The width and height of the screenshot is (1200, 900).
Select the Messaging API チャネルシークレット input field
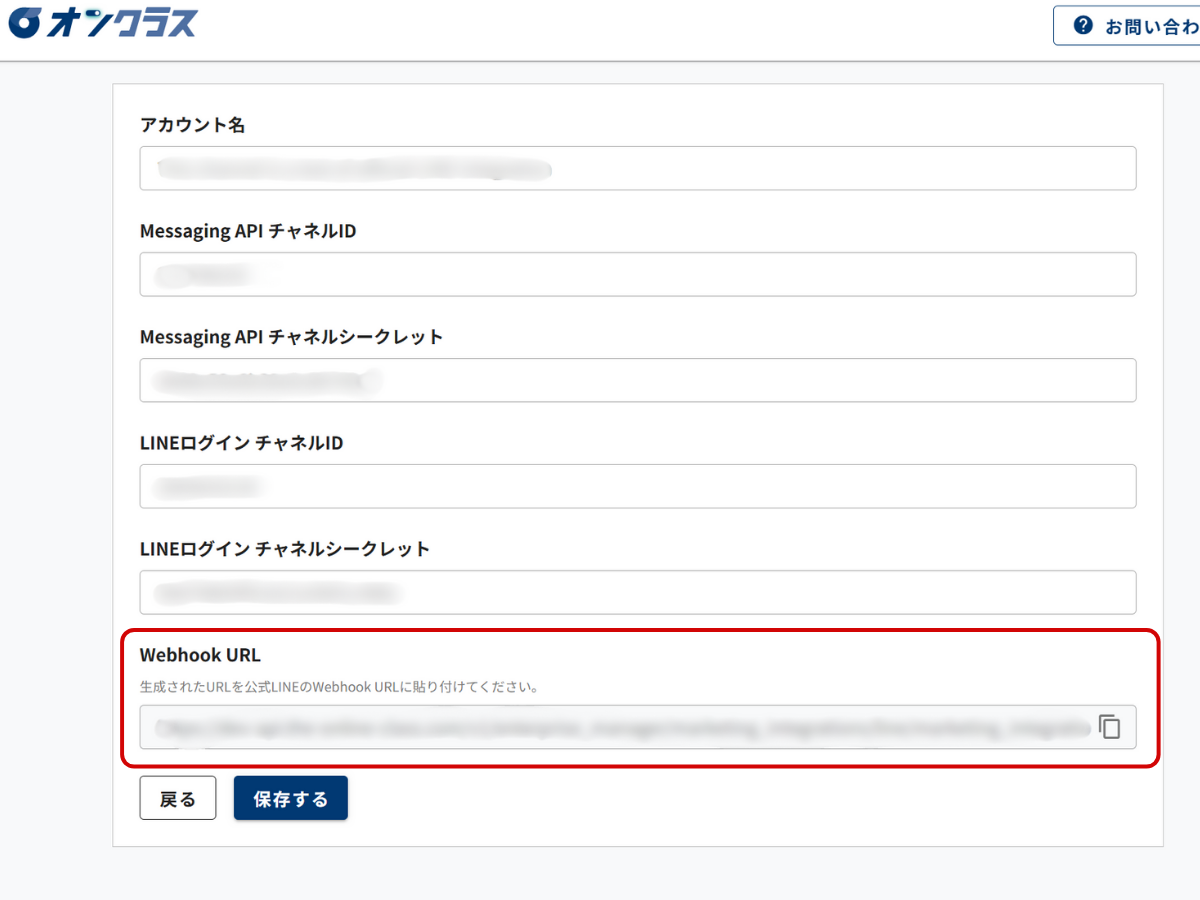(x=637, y=380)
